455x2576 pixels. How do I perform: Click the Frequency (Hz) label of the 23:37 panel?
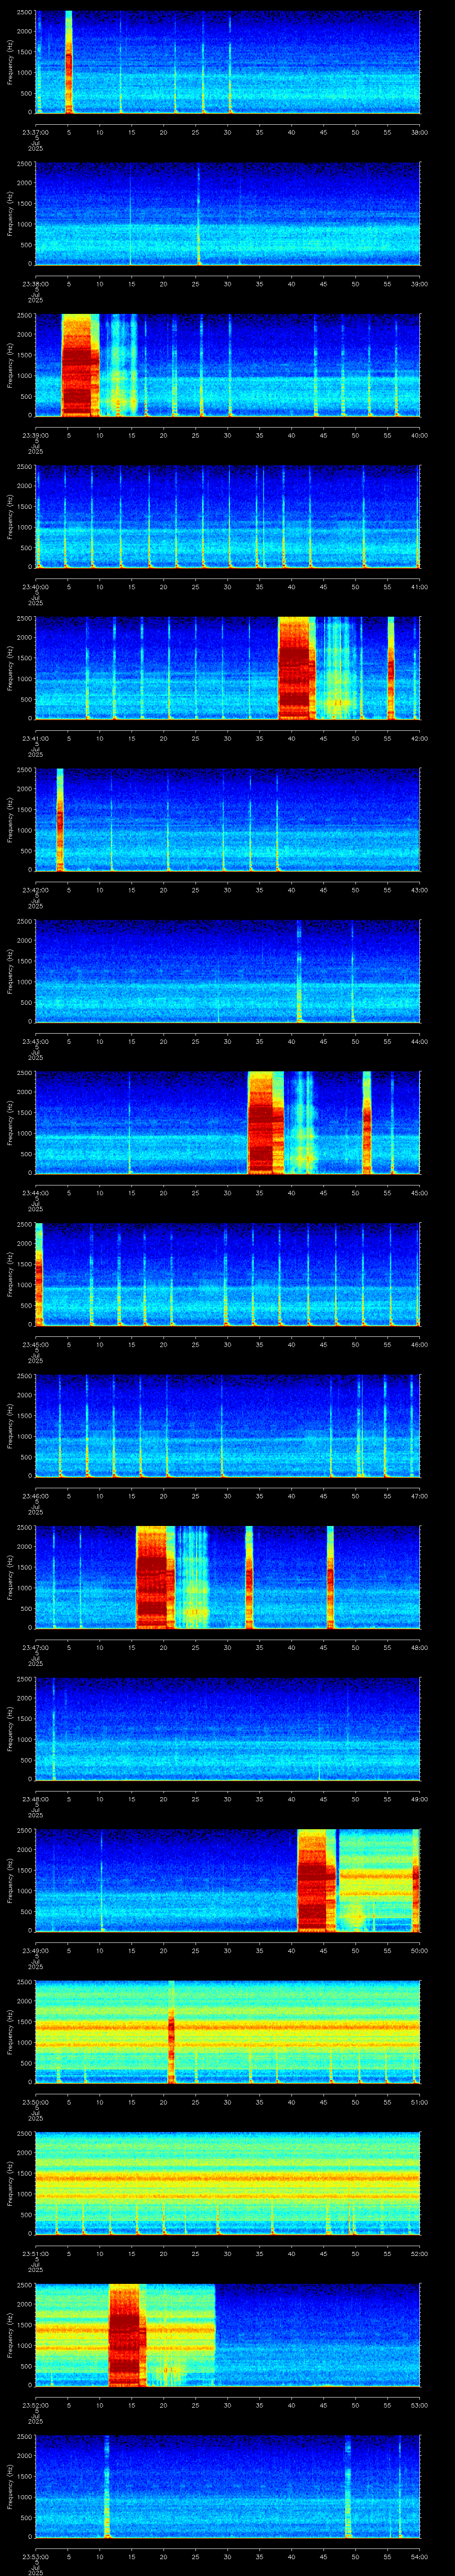[x=10, y=62]
